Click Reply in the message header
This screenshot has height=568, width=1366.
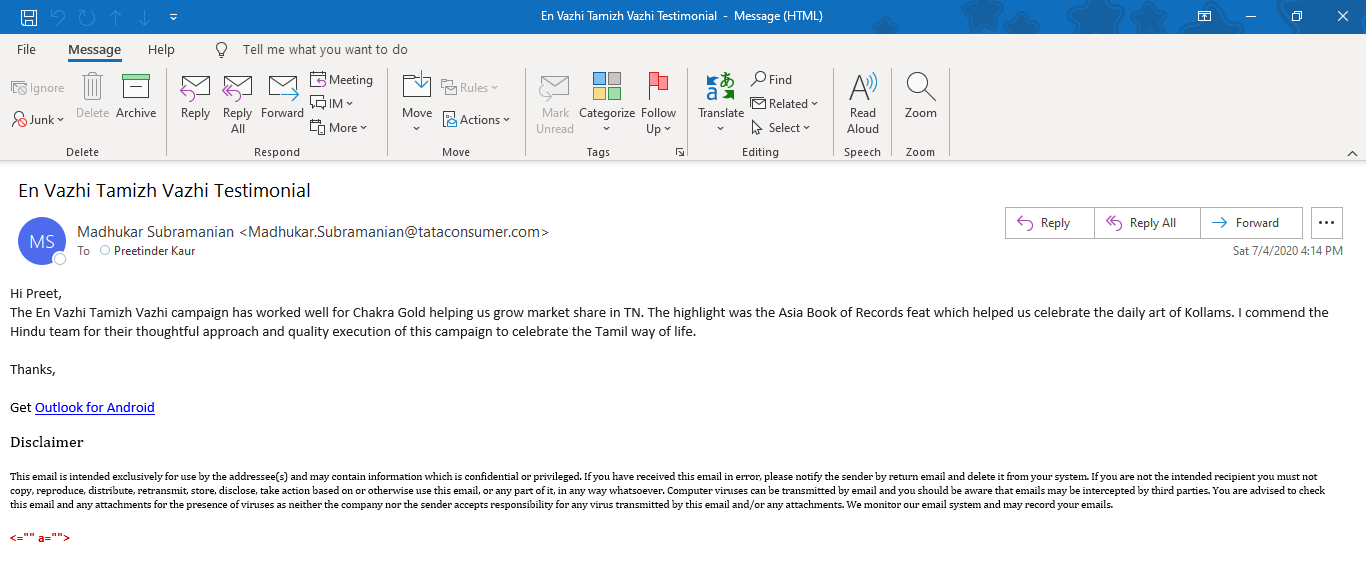coord(1050,223)
